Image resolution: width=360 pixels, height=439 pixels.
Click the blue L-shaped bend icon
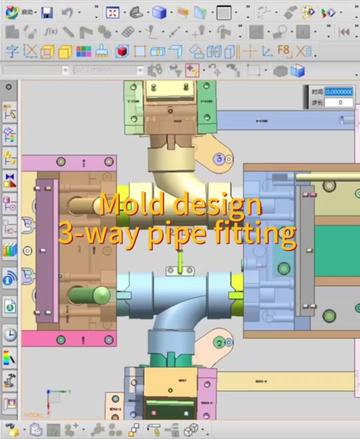[x=176, y=51]
